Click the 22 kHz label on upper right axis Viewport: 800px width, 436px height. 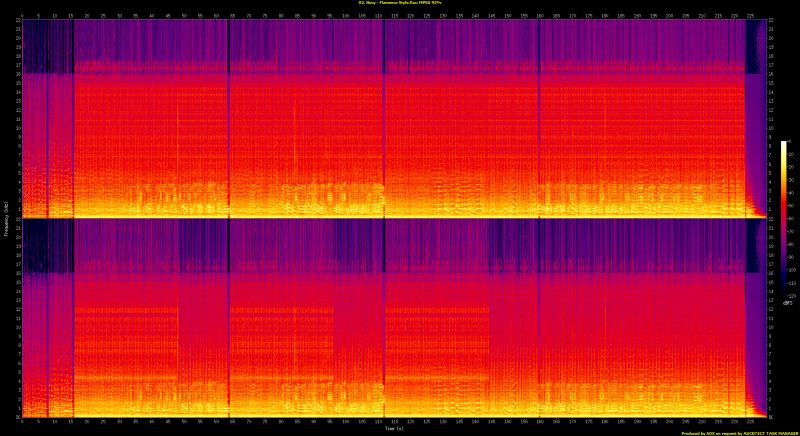point(771,22)
